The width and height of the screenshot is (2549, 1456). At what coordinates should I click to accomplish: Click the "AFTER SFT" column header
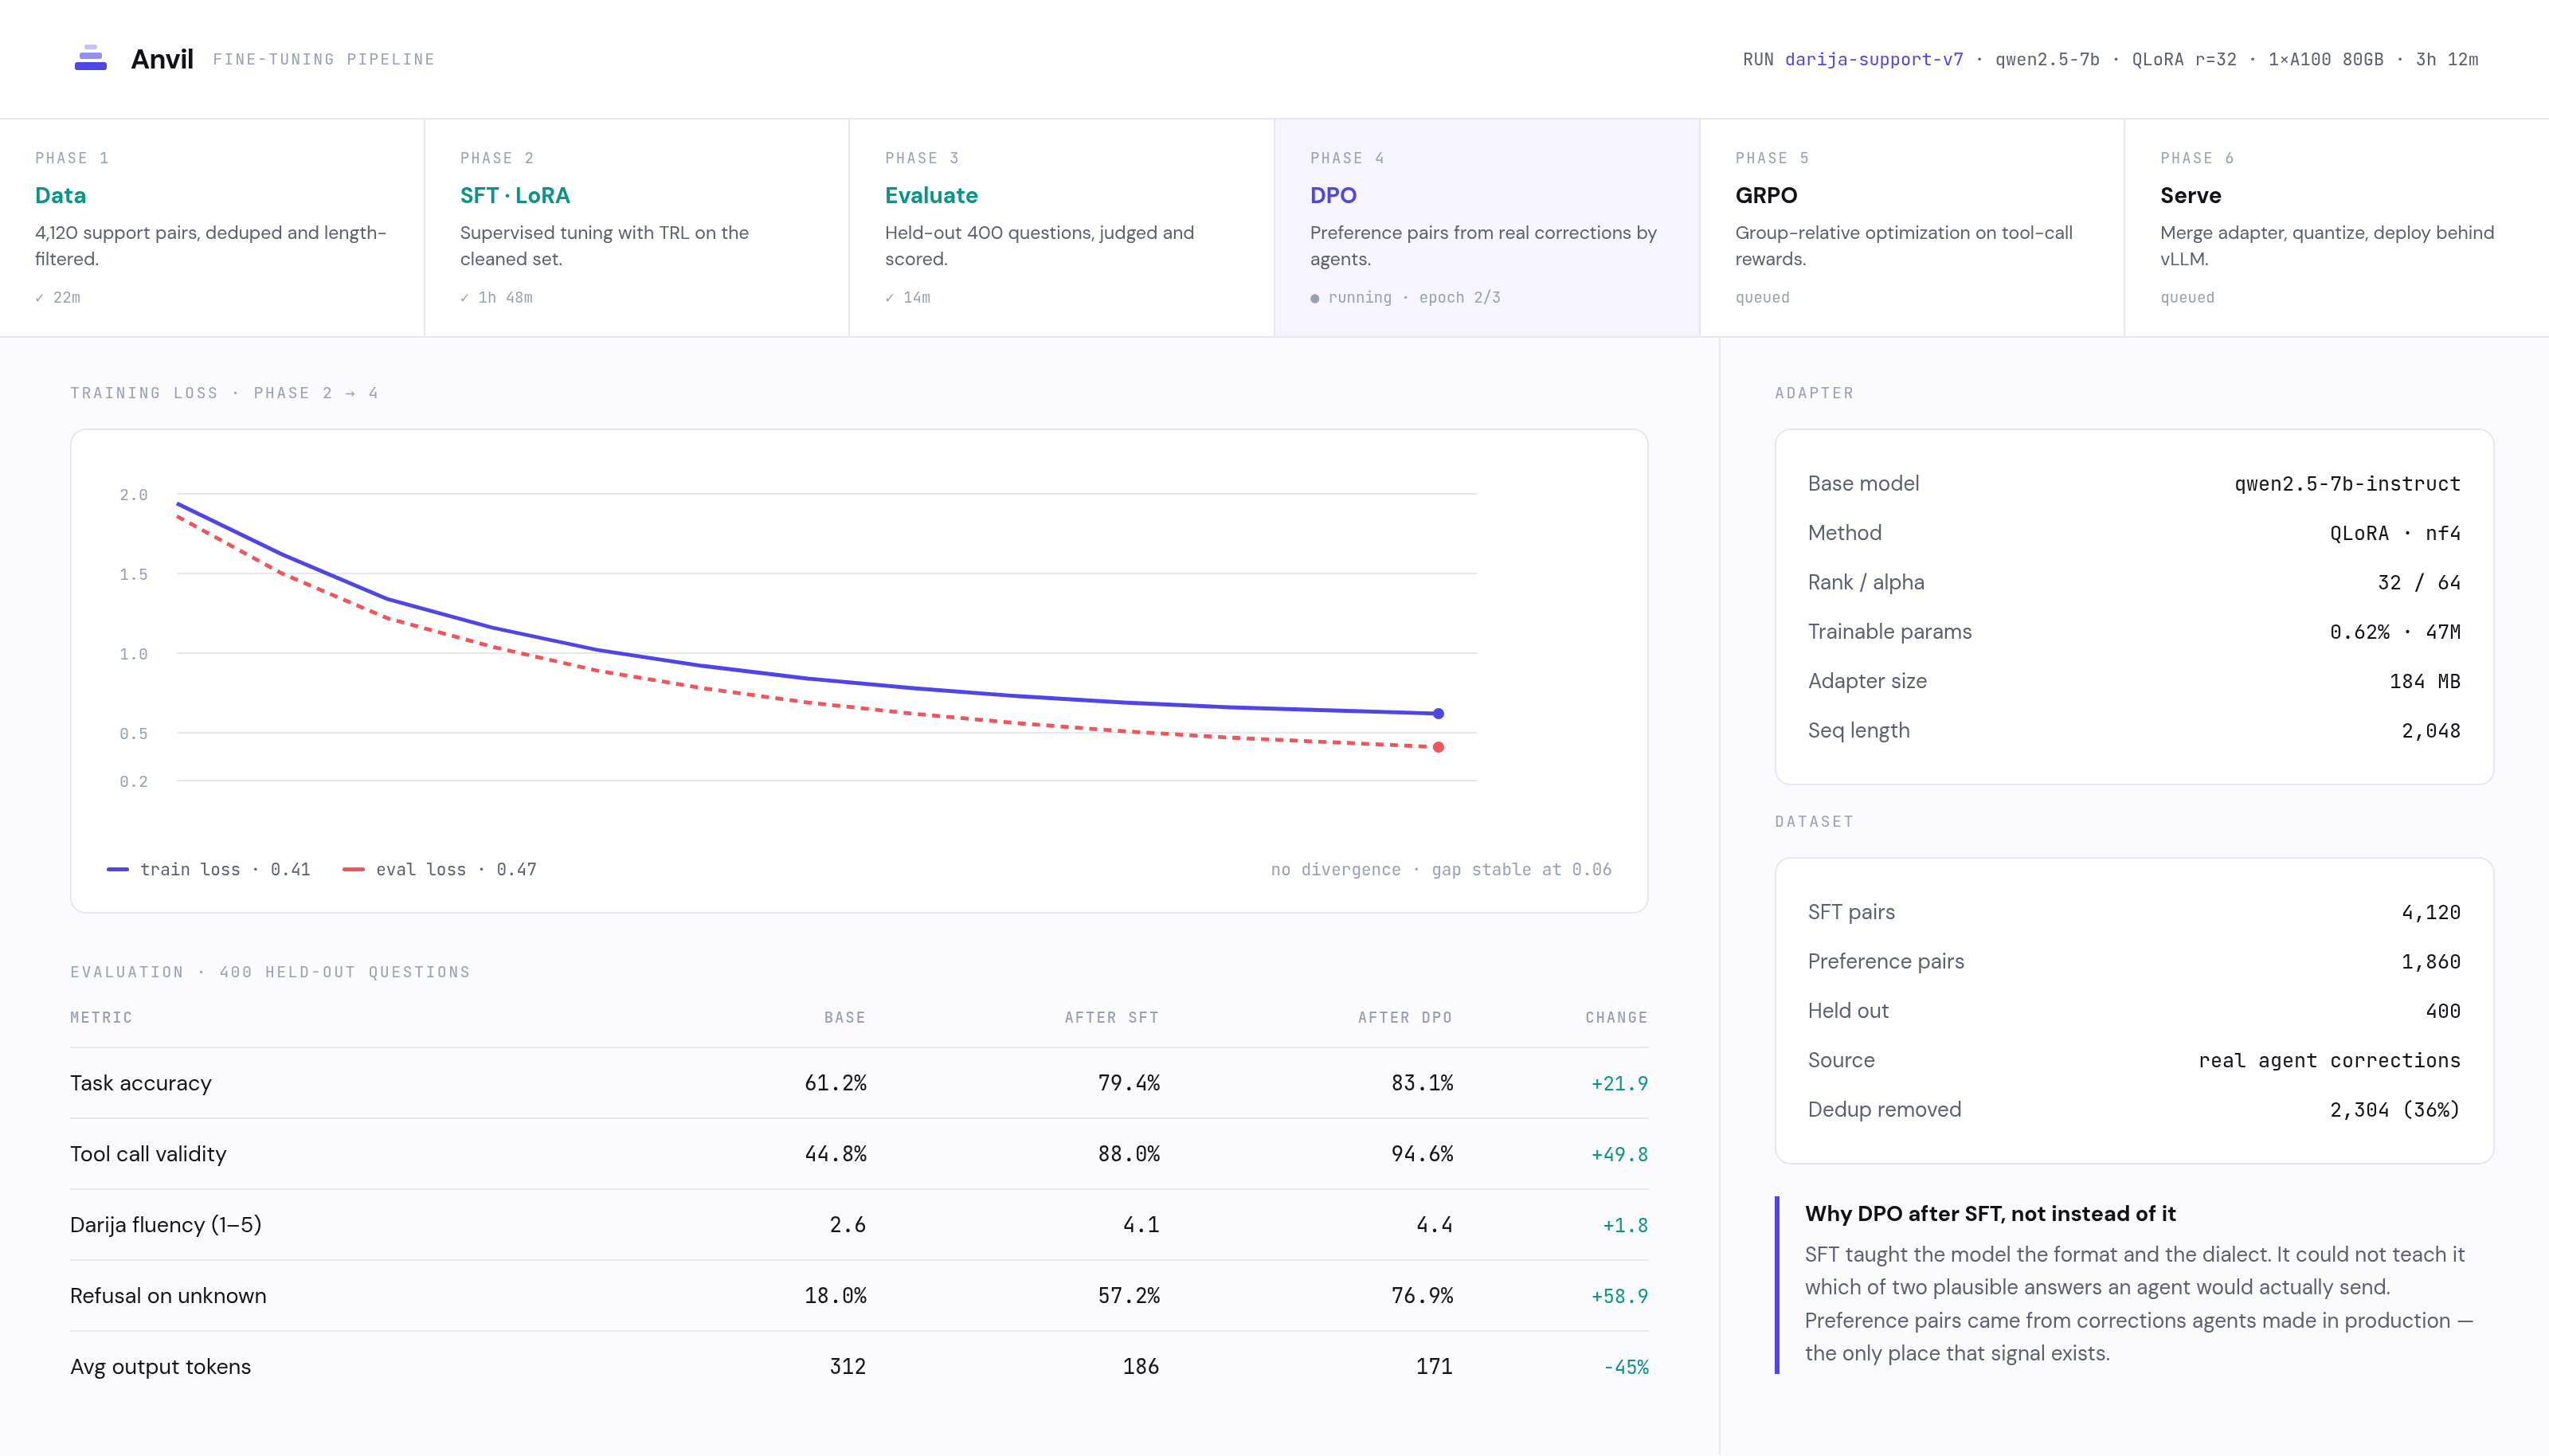[1111, 1018]
